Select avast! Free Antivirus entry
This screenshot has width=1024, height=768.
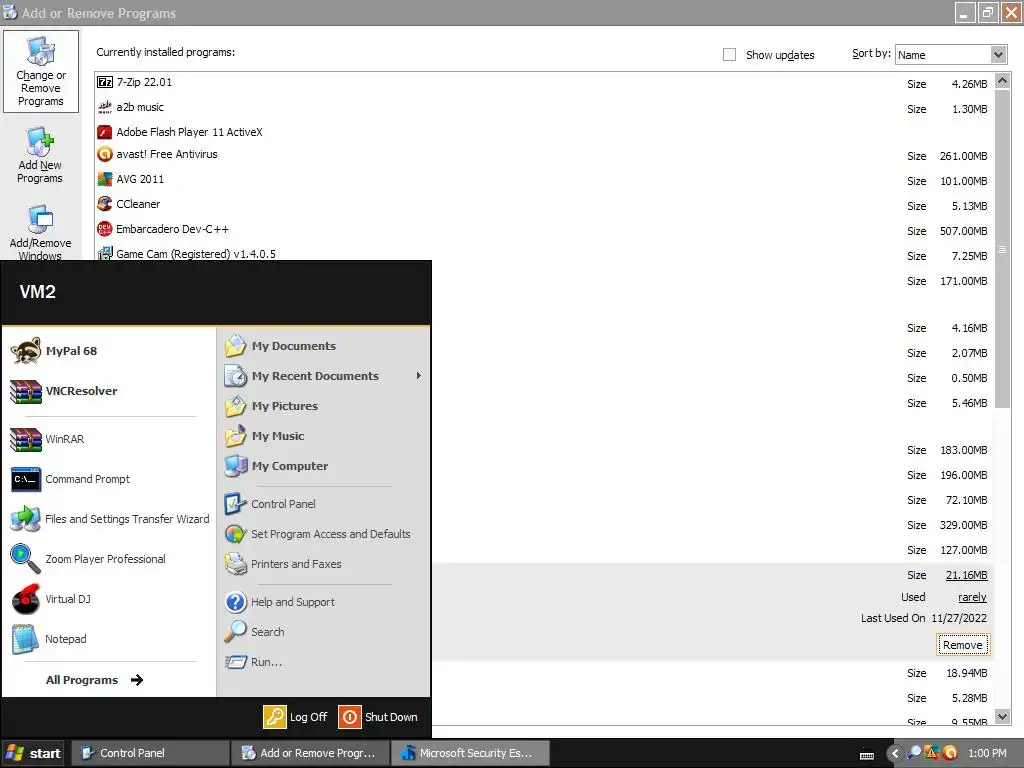point(544,155)
